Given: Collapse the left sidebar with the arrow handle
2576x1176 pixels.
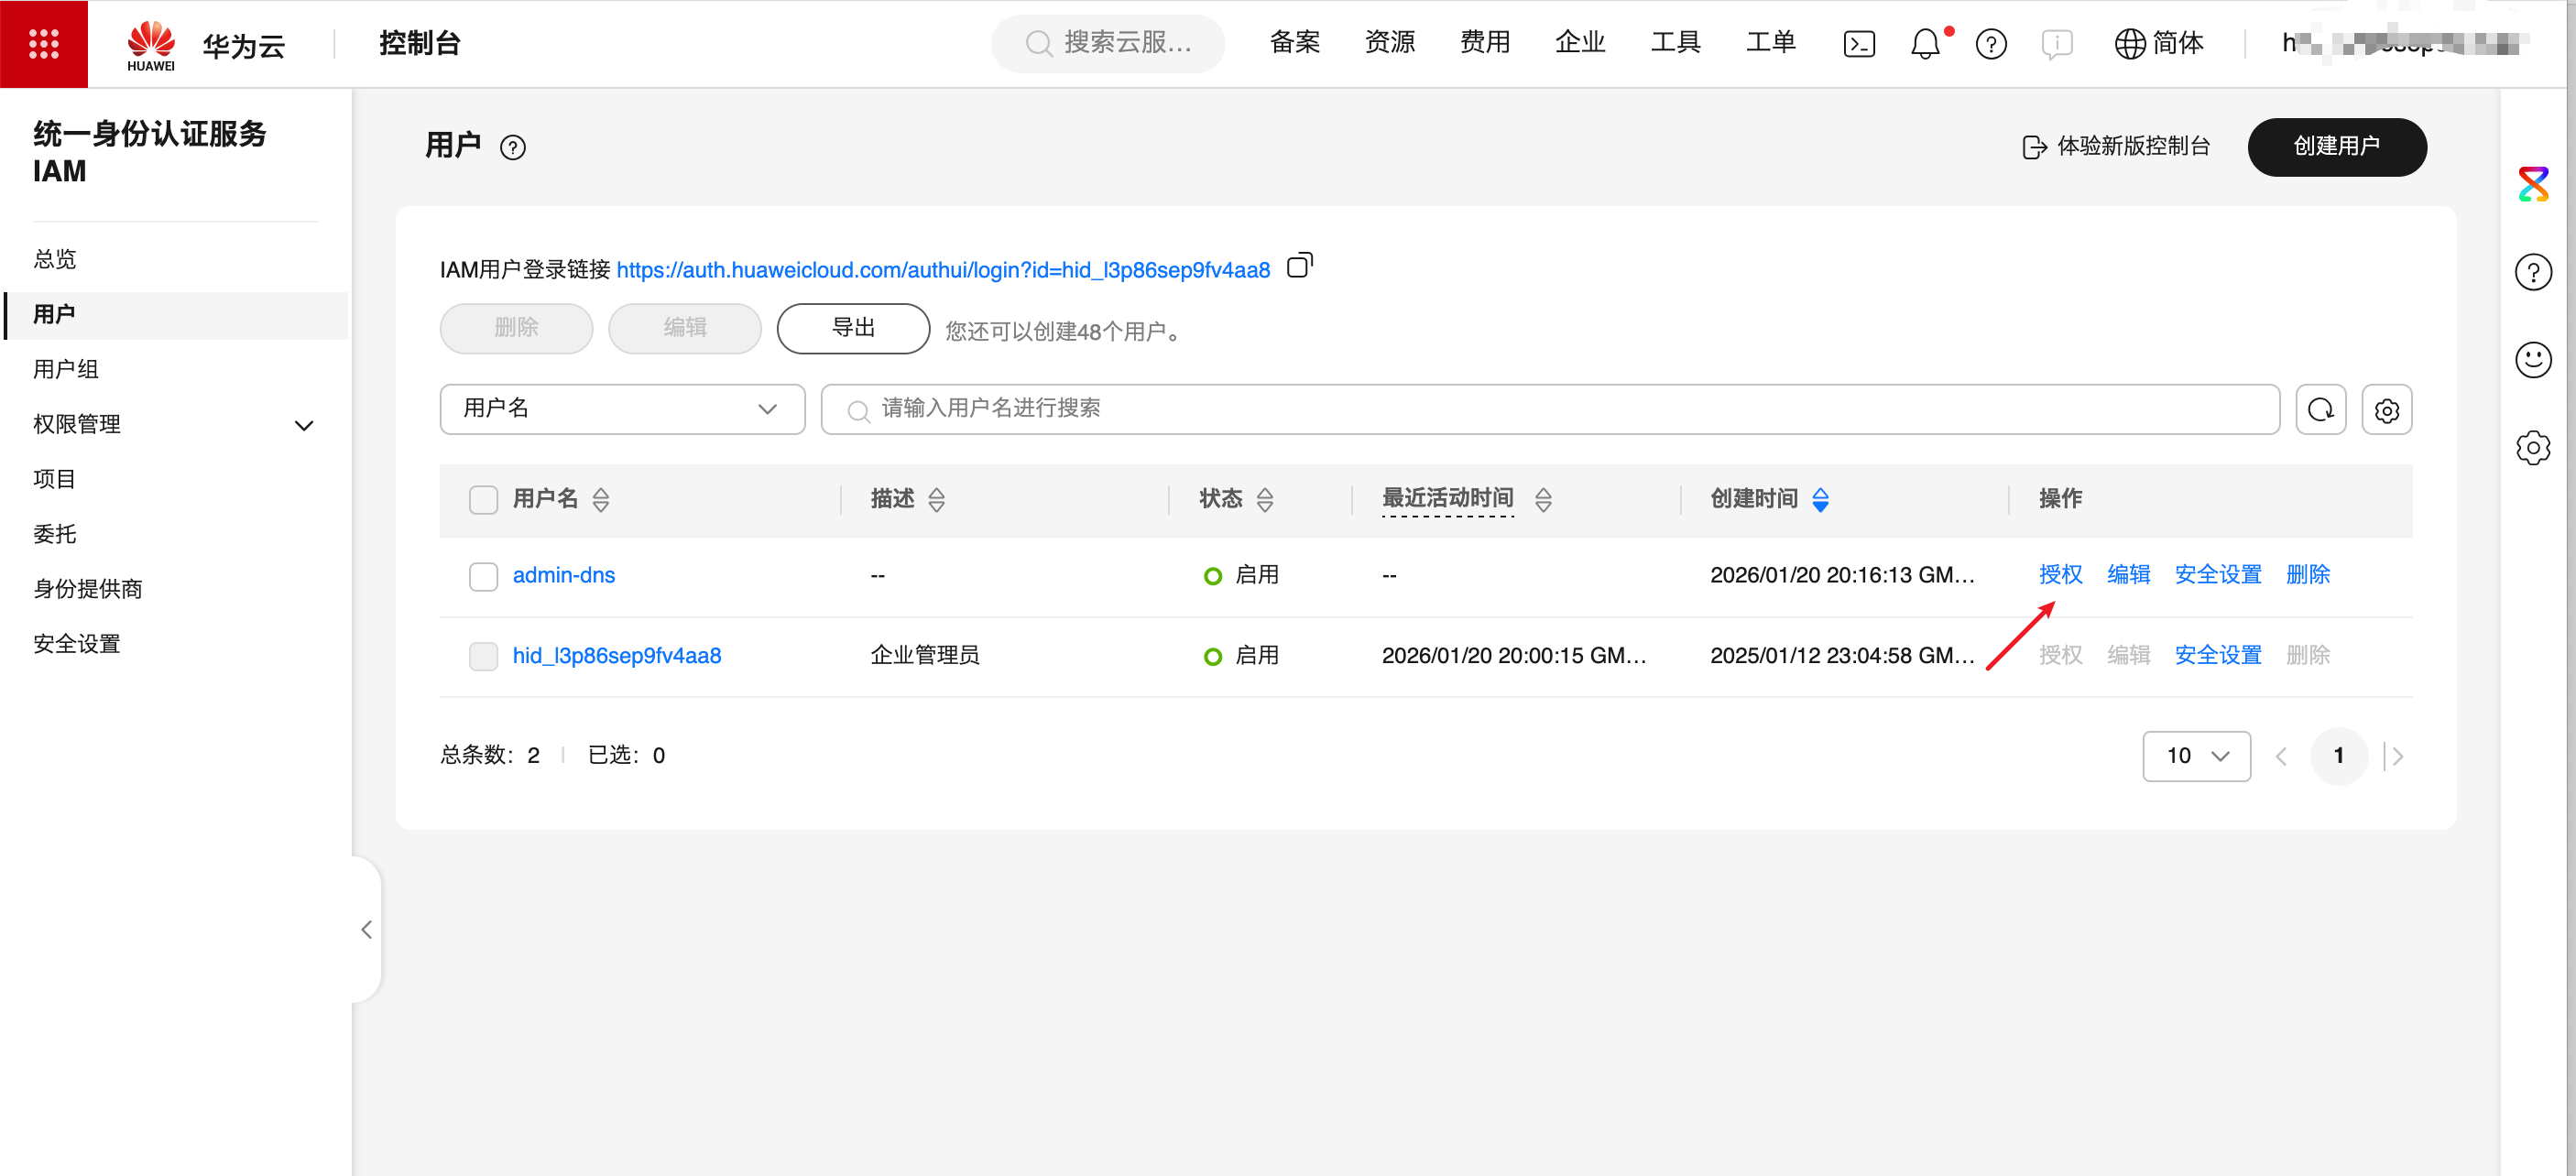Looking at the screenshot, I should (x=367, y=929).
